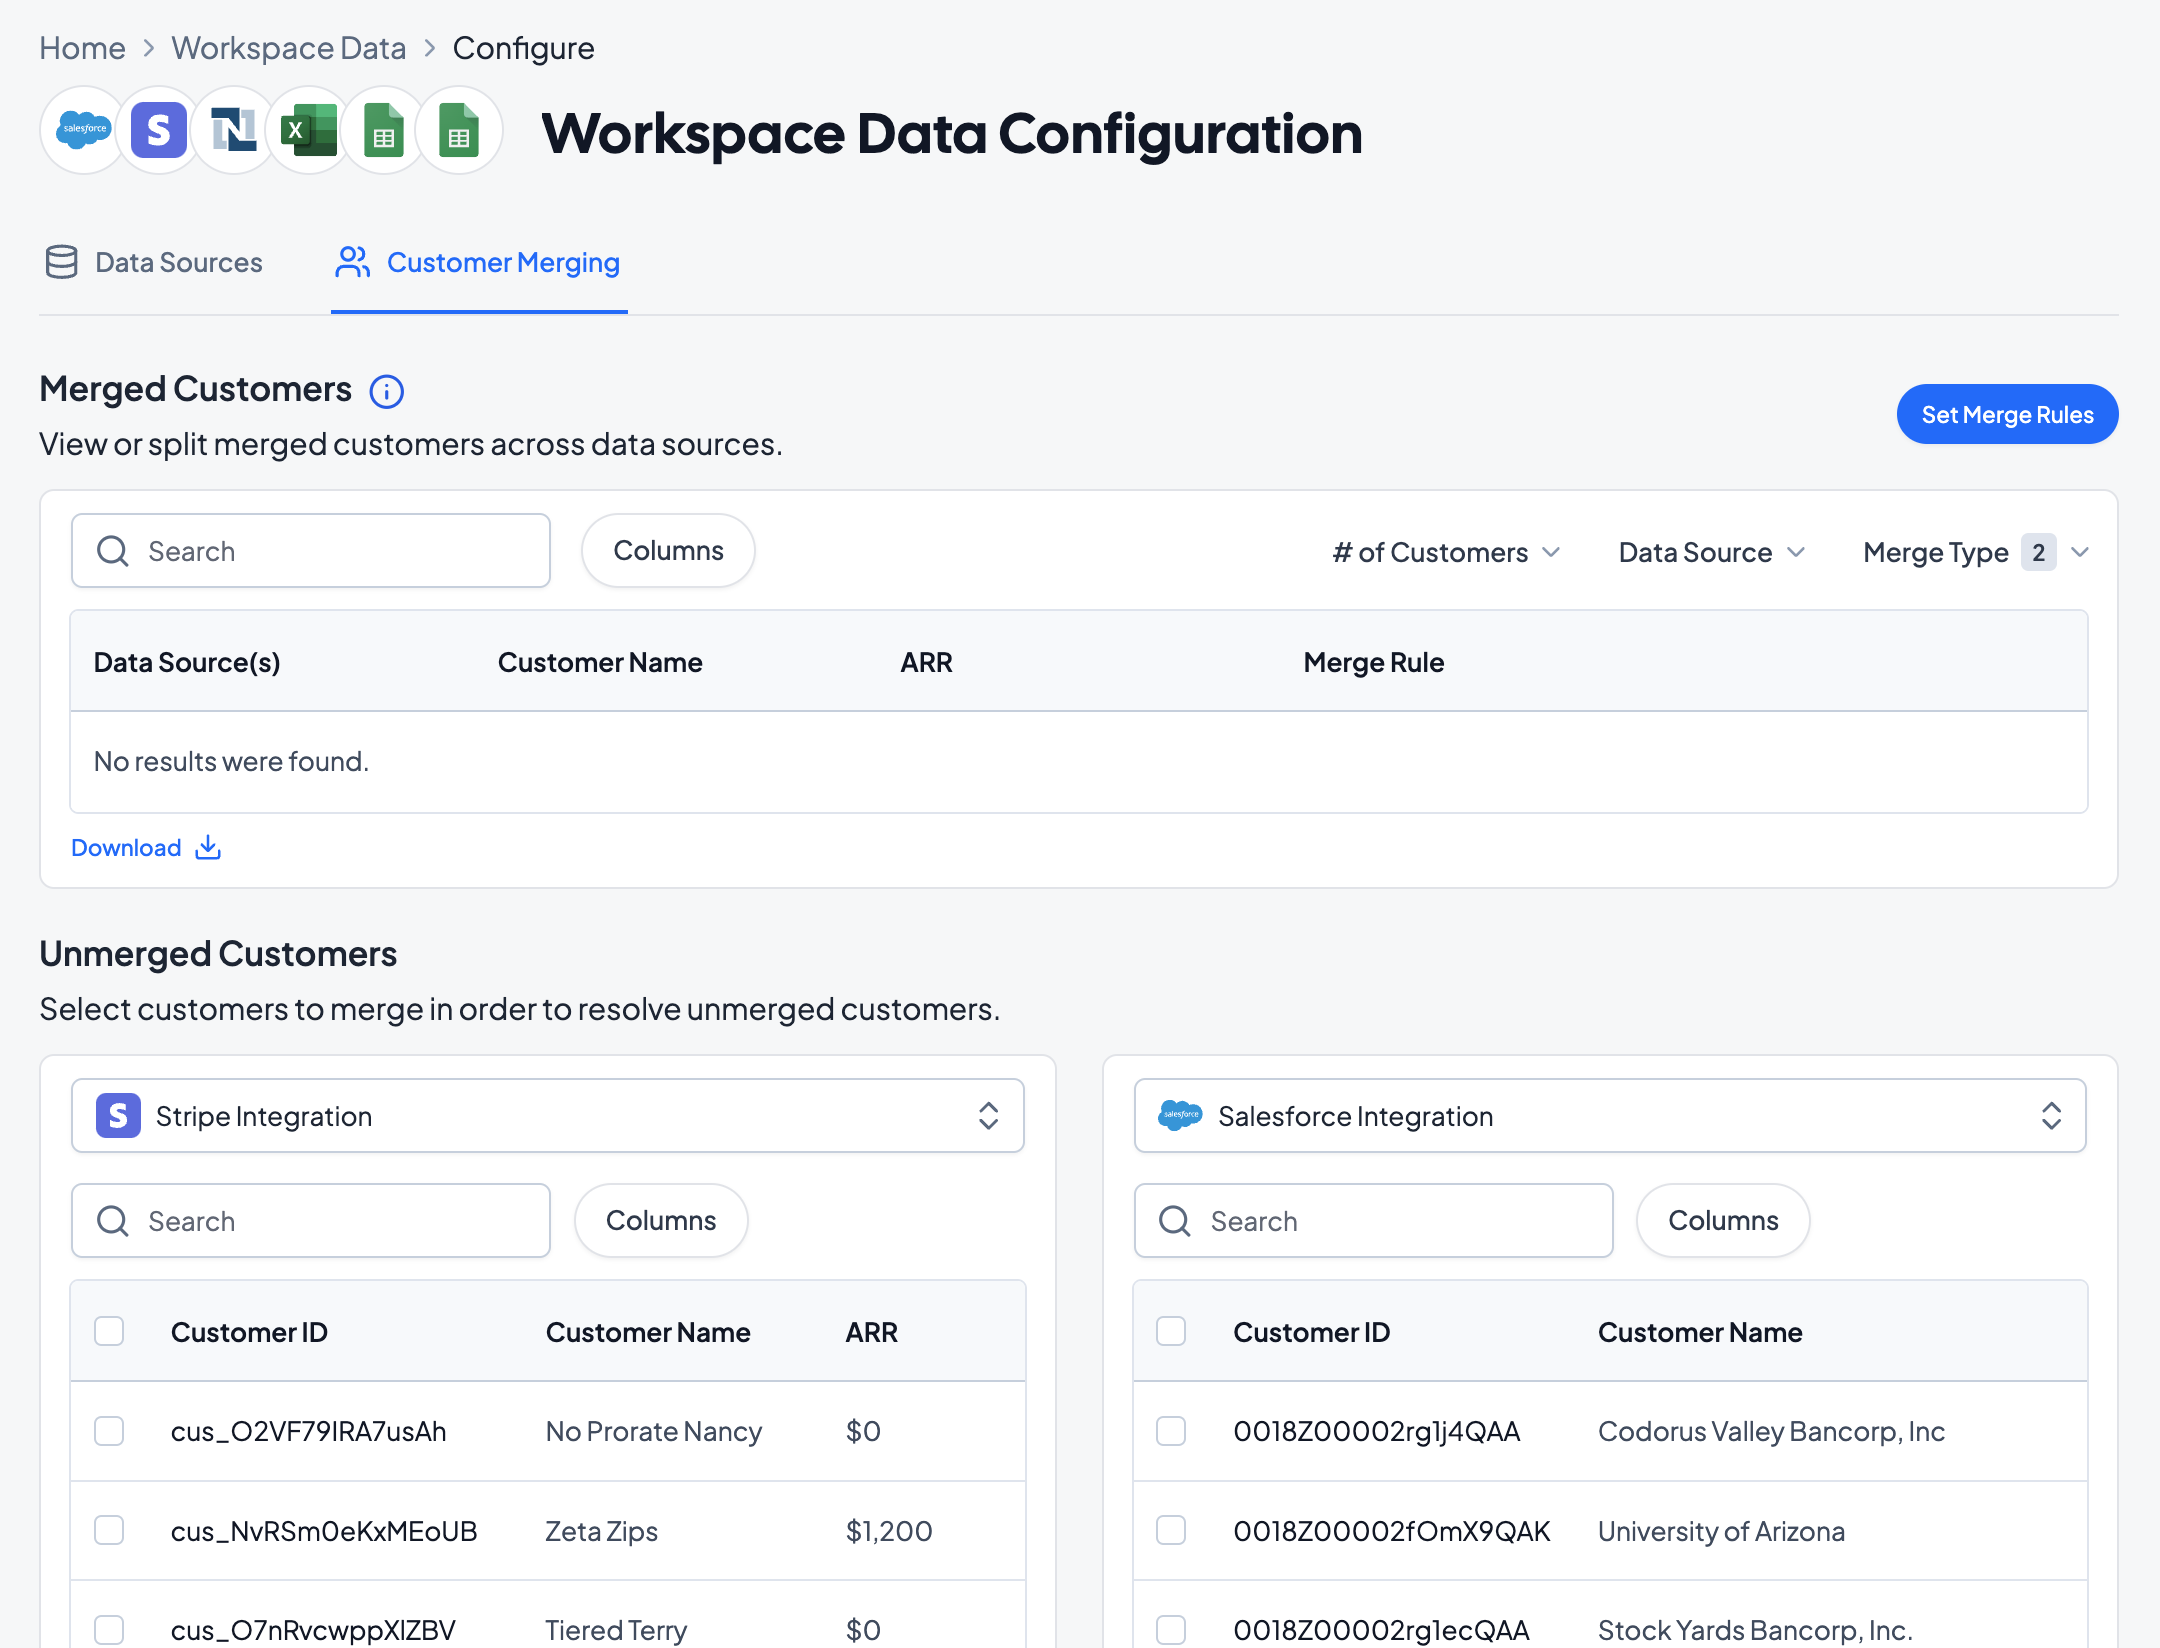The image size is (2160, 1648).
Task: Open the Merged Customers info tooltip icon
Action: click(386, 391)
